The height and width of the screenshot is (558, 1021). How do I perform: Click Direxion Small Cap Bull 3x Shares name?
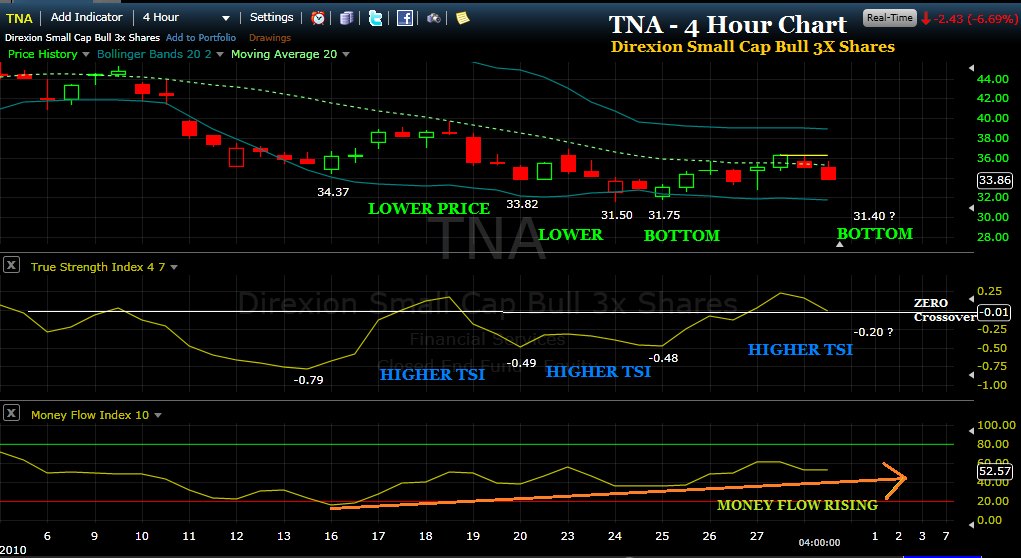click(x=82, y=38)
